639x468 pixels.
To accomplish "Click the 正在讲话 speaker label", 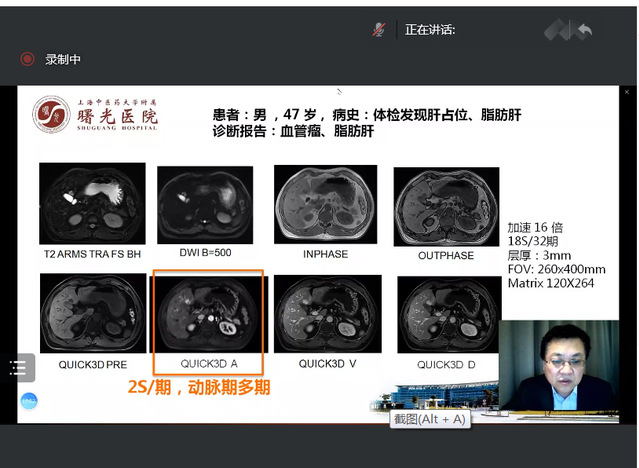I will (x=430, y=30).
